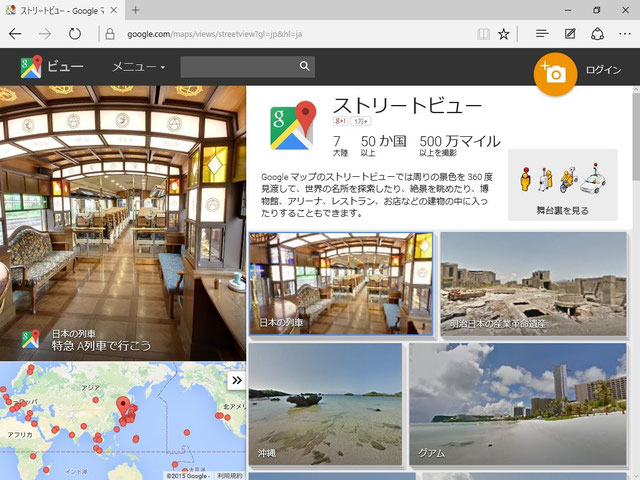Click the large red map pin over Japan
Image resolution: width=640 pixels, height=480 pixels.
(x=123, y=406)
